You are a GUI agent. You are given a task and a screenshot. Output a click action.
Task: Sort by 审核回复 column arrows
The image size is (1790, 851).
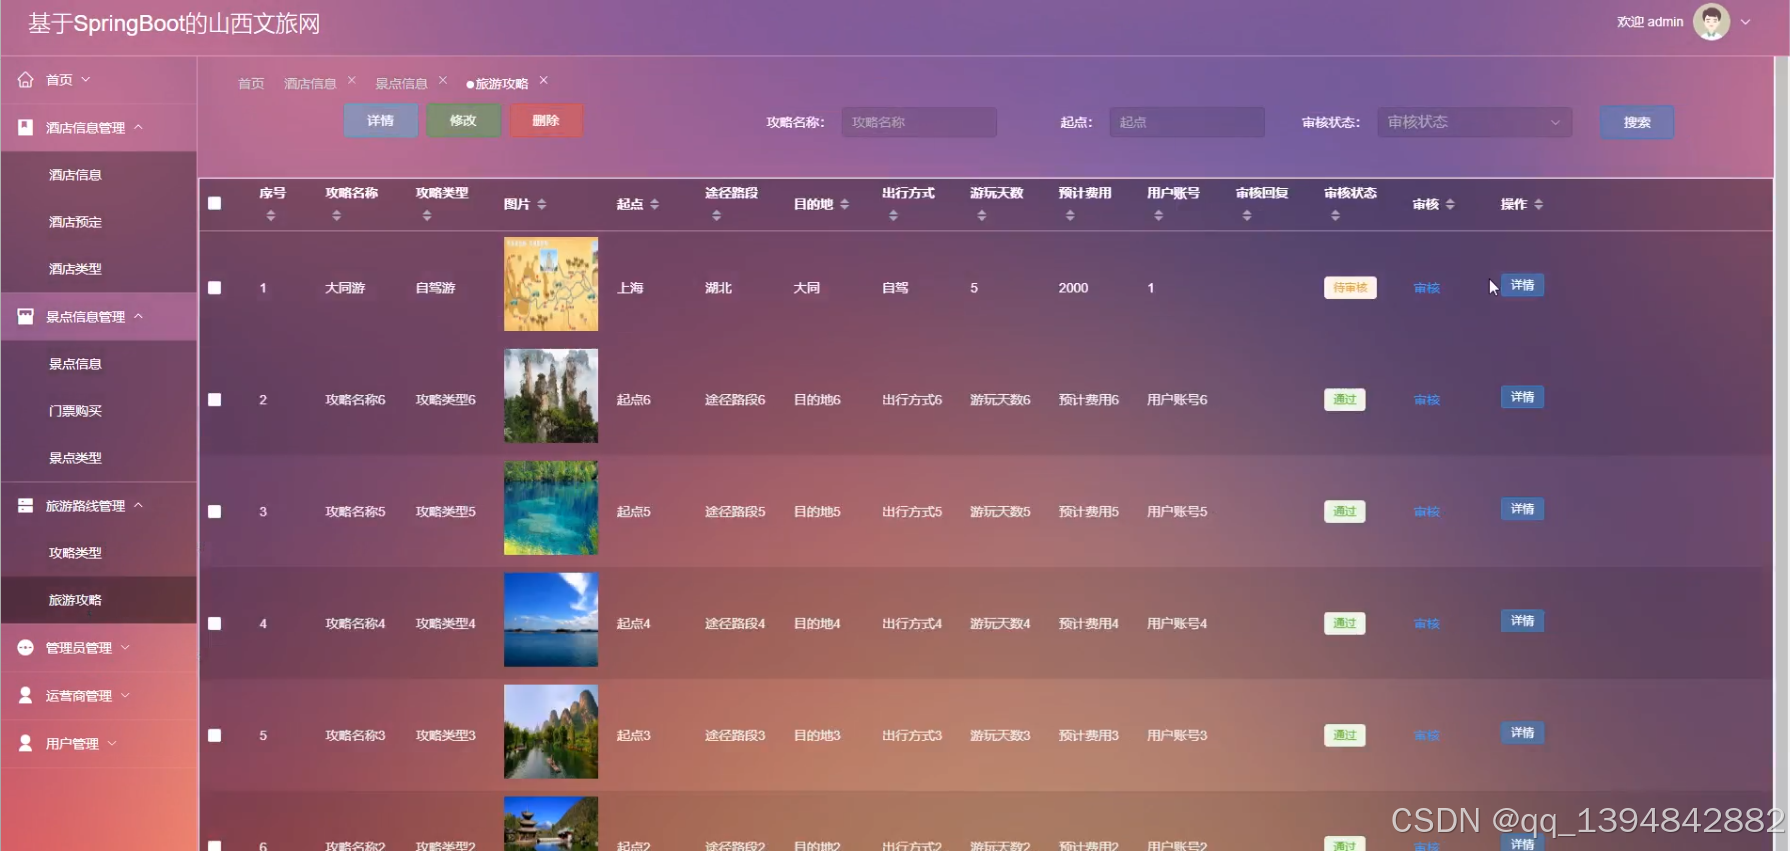1247,215
